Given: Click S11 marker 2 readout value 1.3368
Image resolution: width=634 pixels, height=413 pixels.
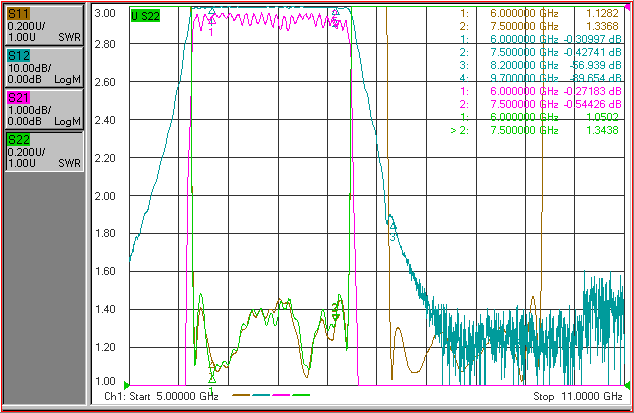Looking at the screenshot, I should [x=602, y=26].
